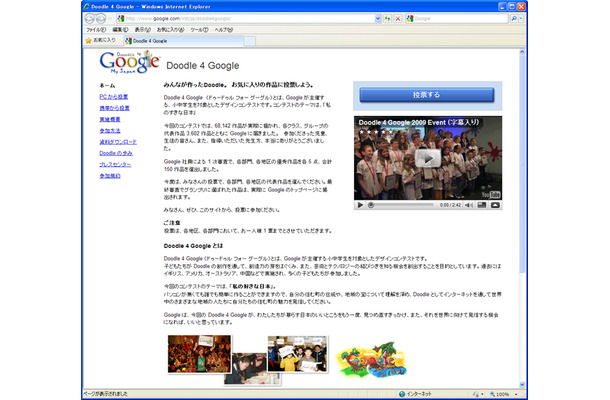Open the Doodle の歩み sidebar link

click(116, 153)
